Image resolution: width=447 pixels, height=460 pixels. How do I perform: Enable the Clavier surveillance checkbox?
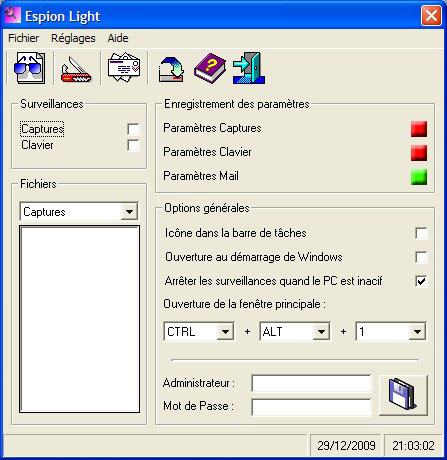click(x=133, y=145)
